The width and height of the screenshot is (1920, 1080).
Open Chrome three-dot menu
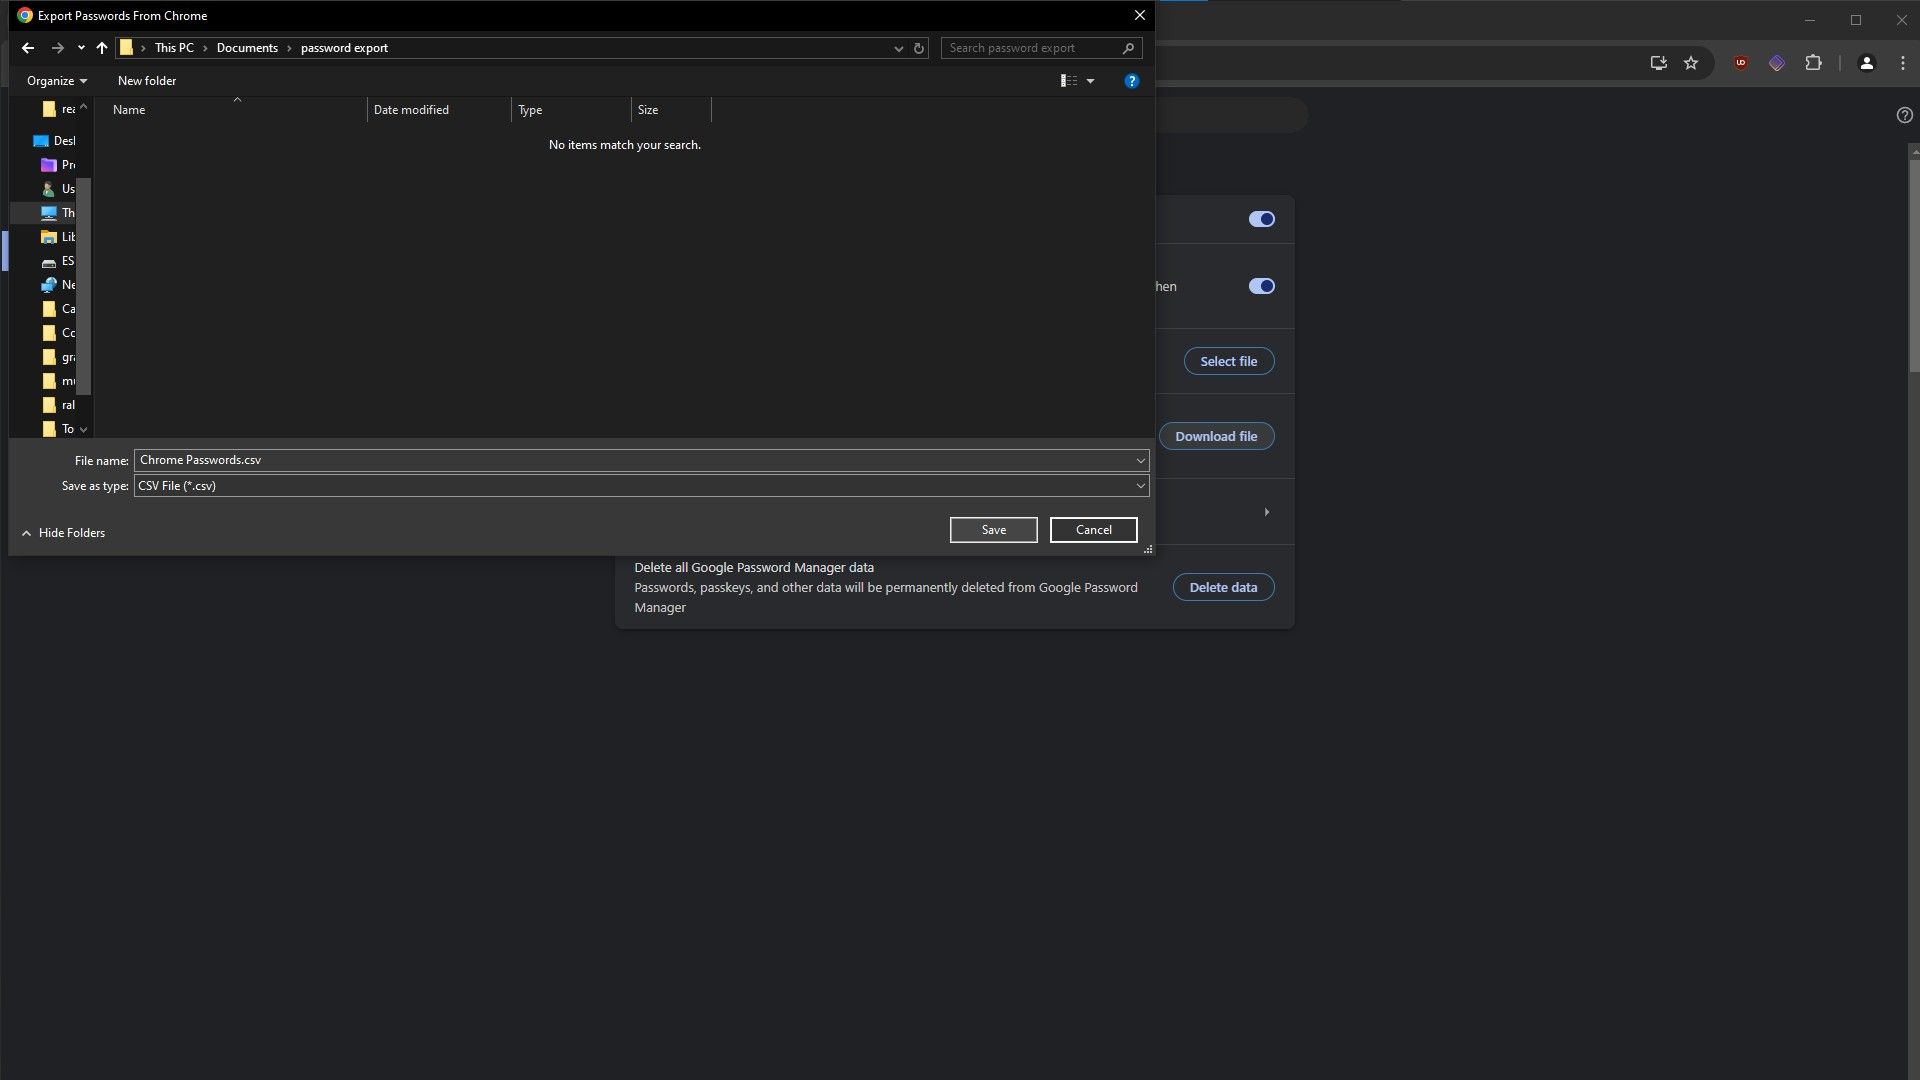coord(1903,63)
